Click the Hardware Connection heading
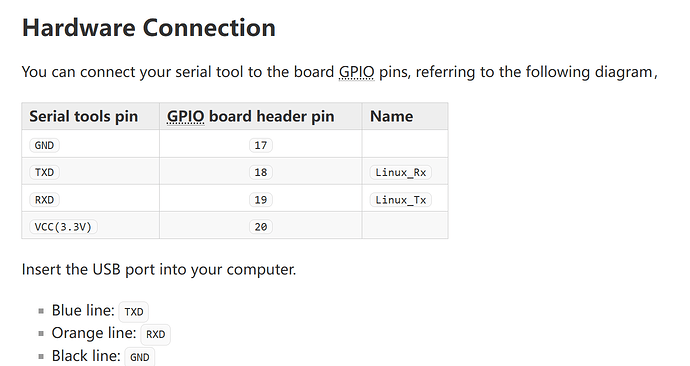The width and height of the screenshot is (690, 366). [149, 28]
